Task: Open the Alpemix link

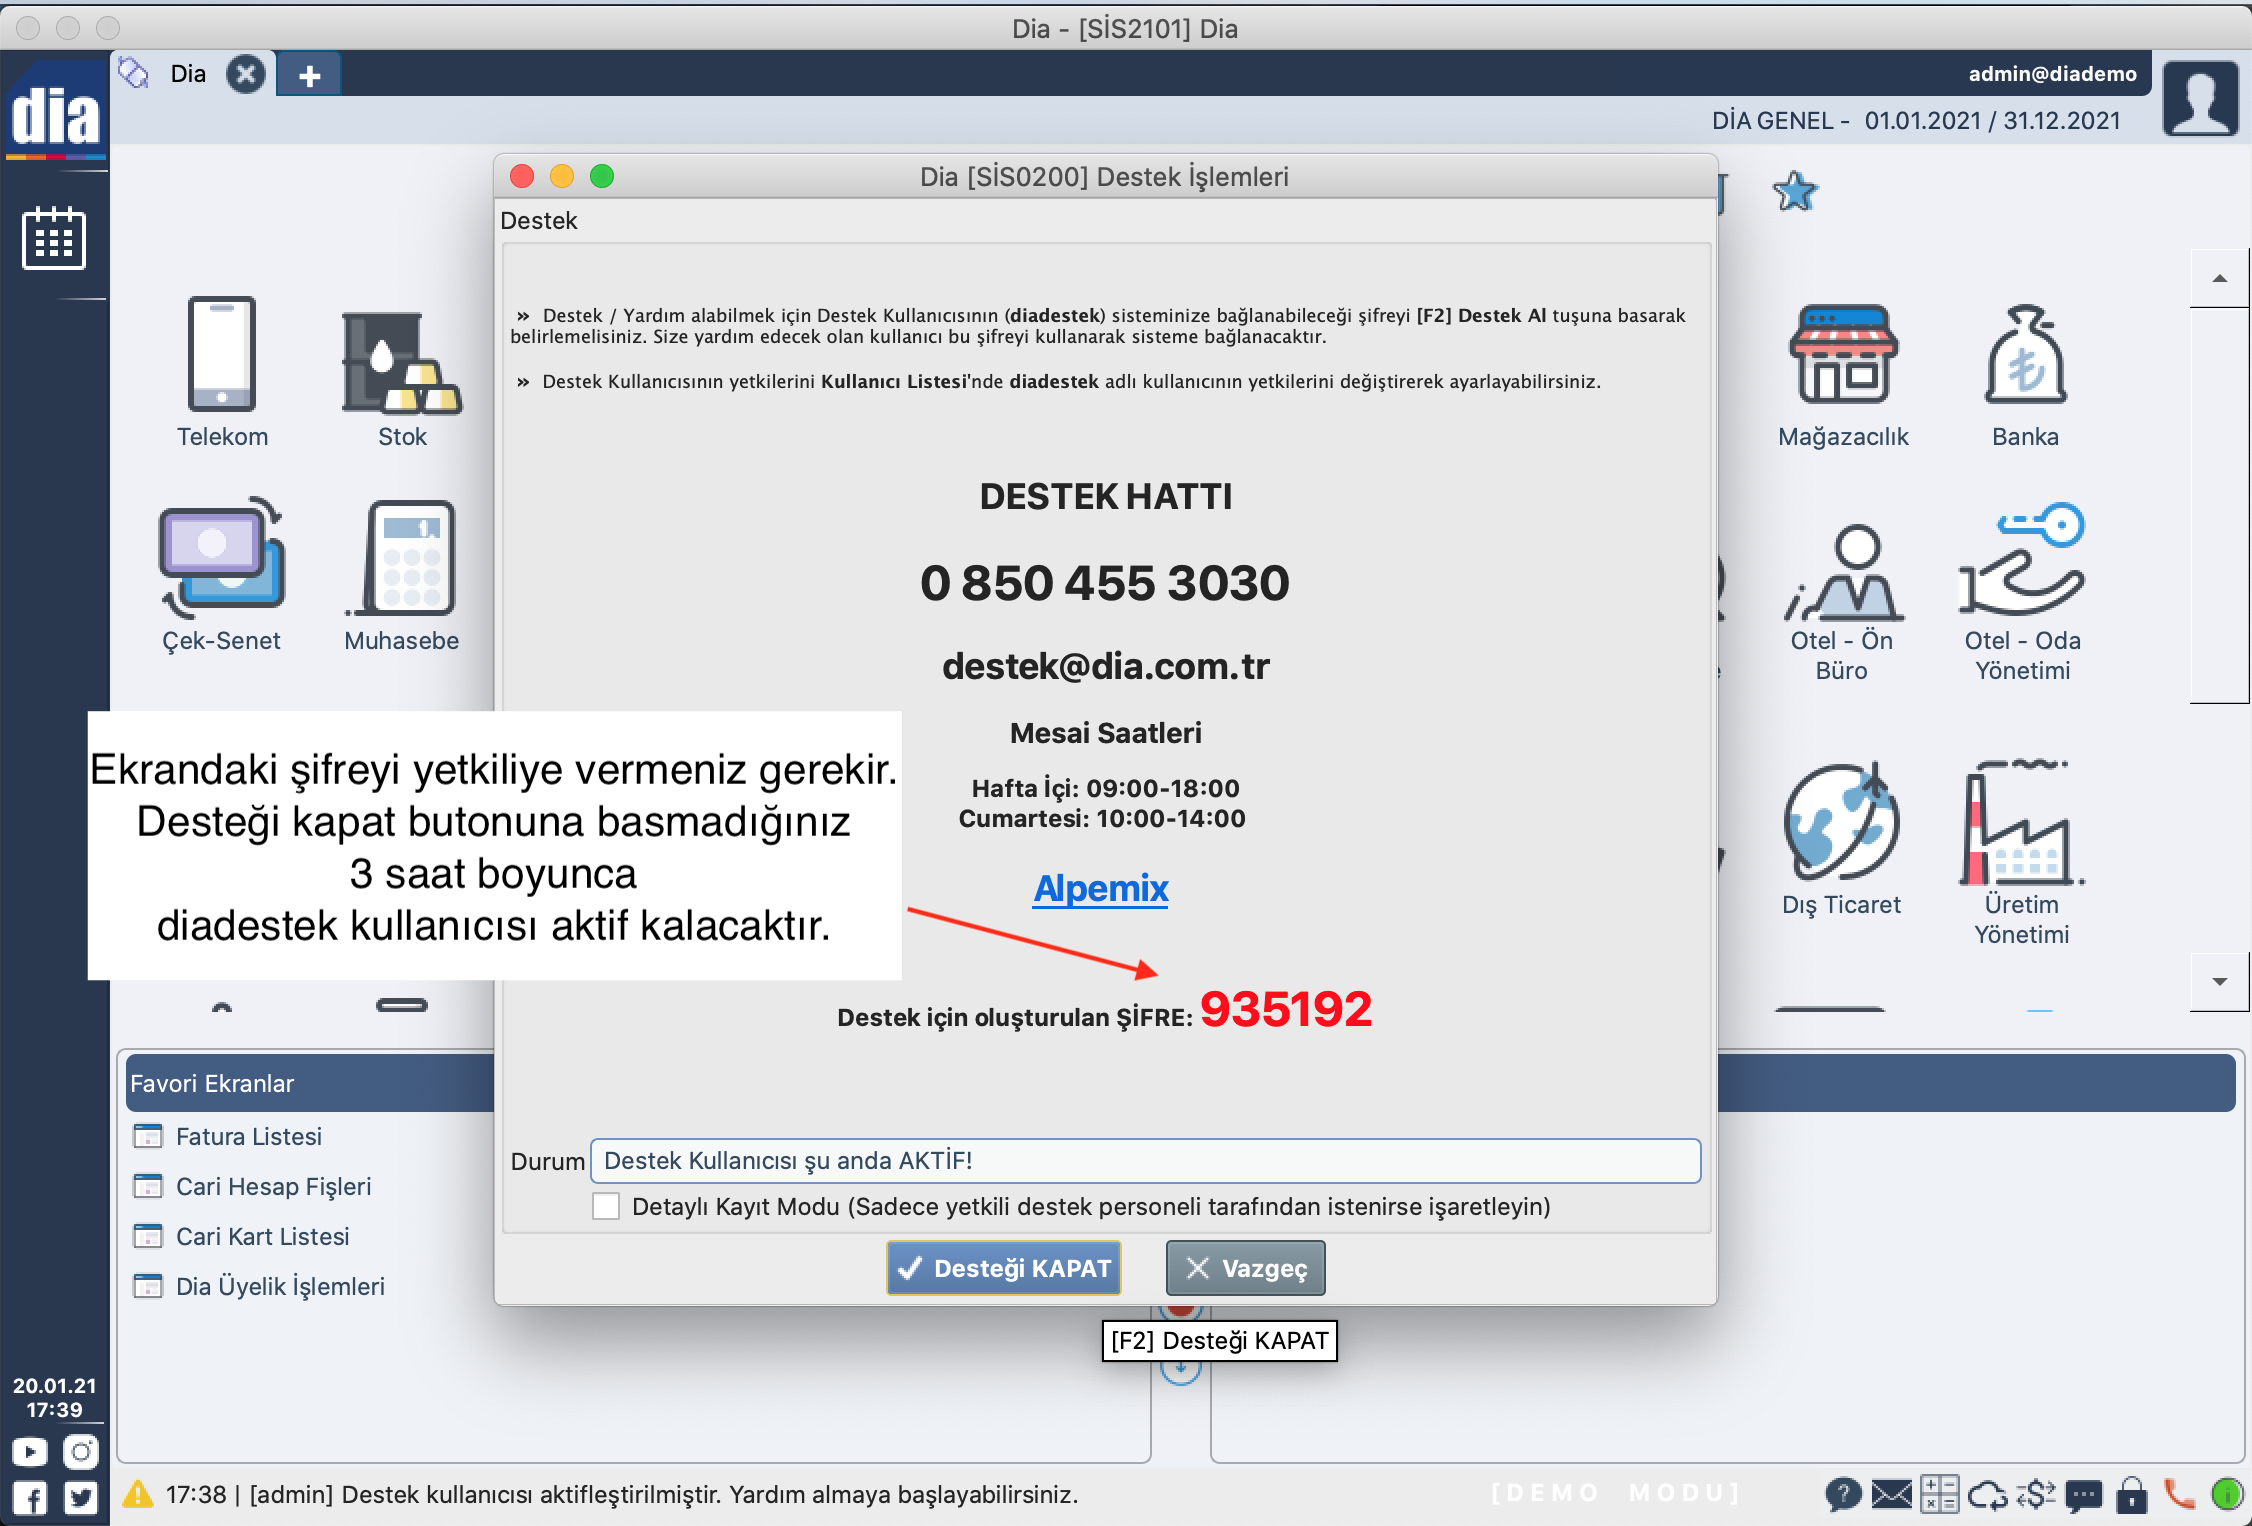Action: [1100, 888]
